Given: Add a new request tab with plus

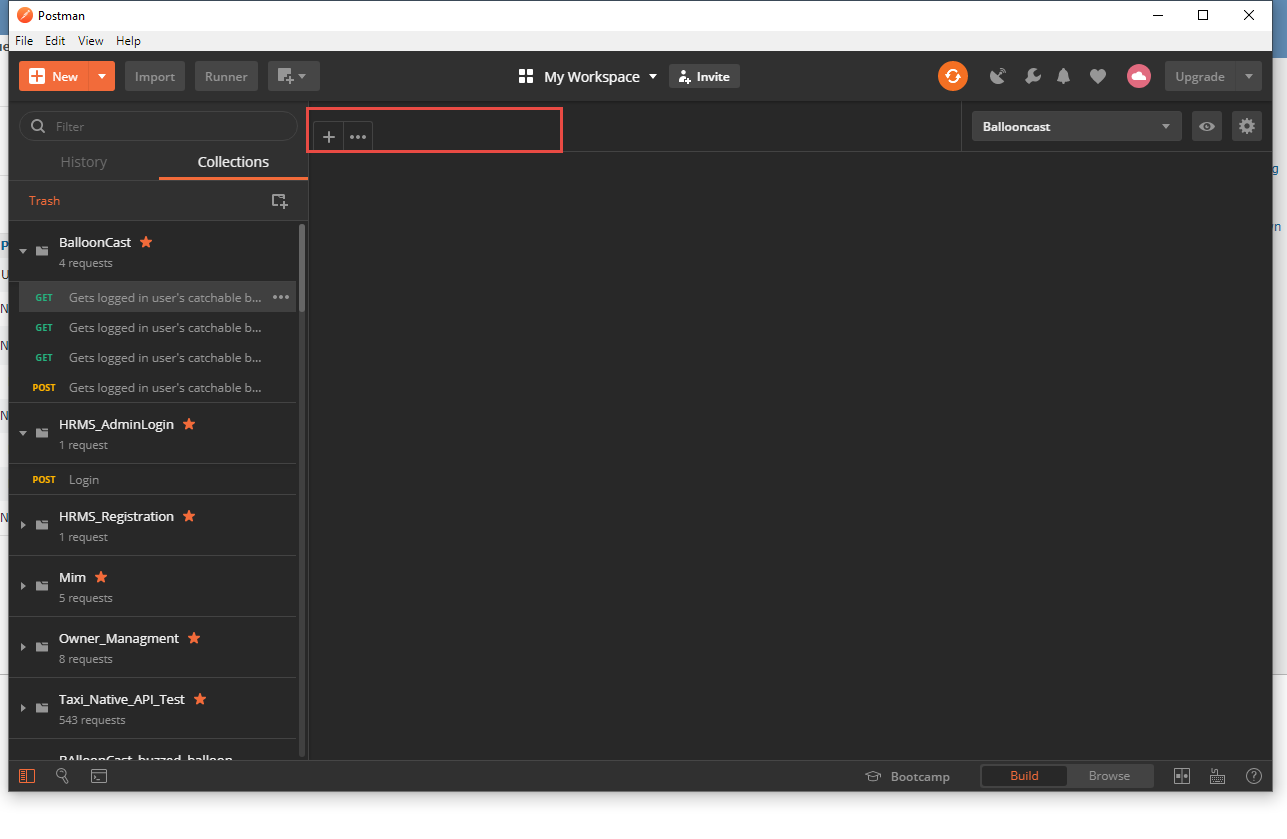Looking at the screenshot, I should pos(329,137).
